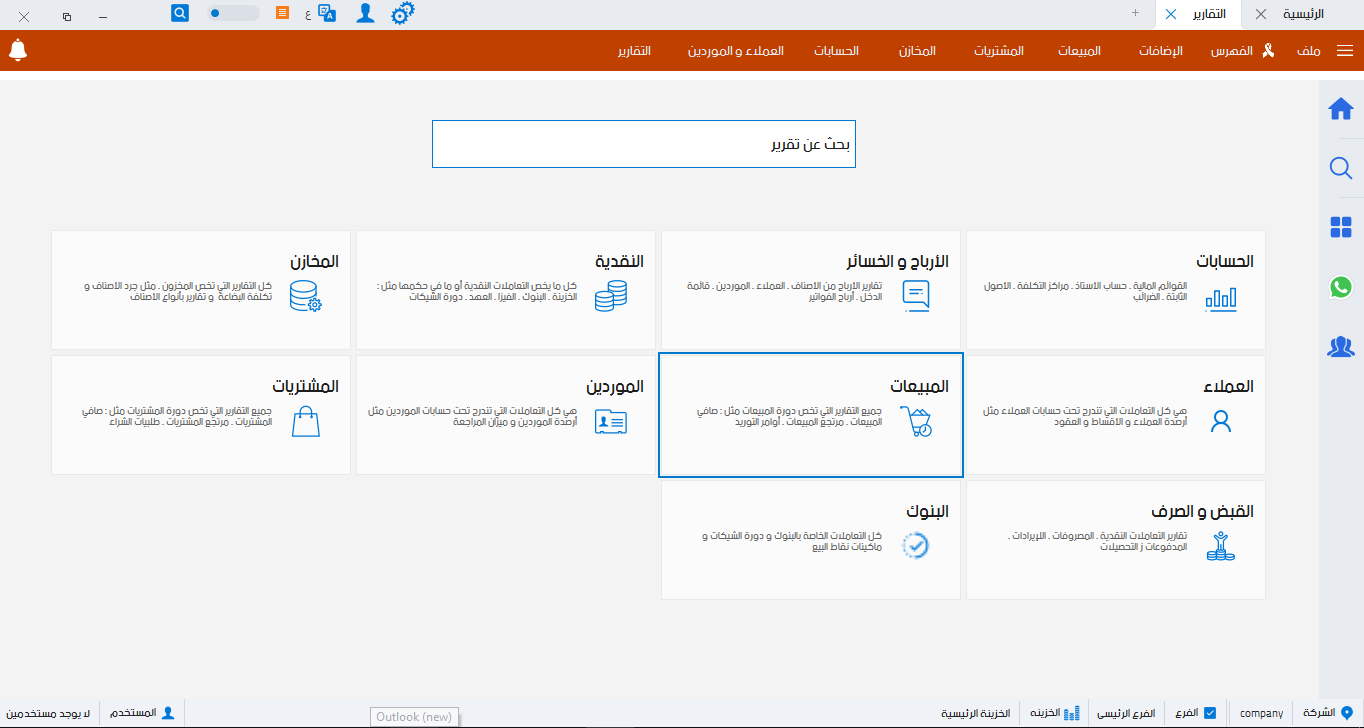Viewport: 1364px width, 728px height.
Task: Click the check badge icon on البنوك card
Action: 916,545
